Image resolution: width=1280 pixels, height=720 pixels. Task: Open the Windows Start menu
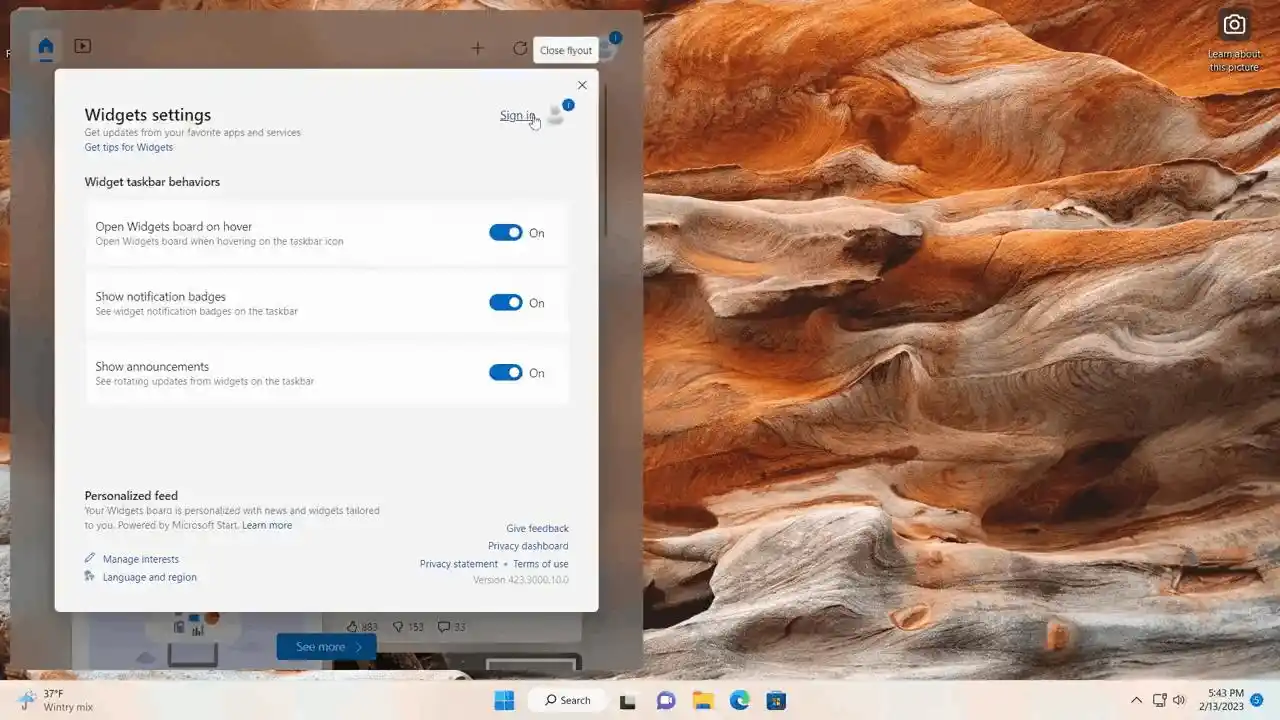[504, 700]
